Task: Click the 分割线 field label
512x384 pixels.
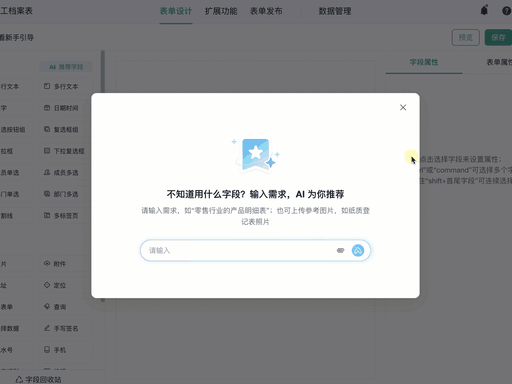Action: (7, 216)
